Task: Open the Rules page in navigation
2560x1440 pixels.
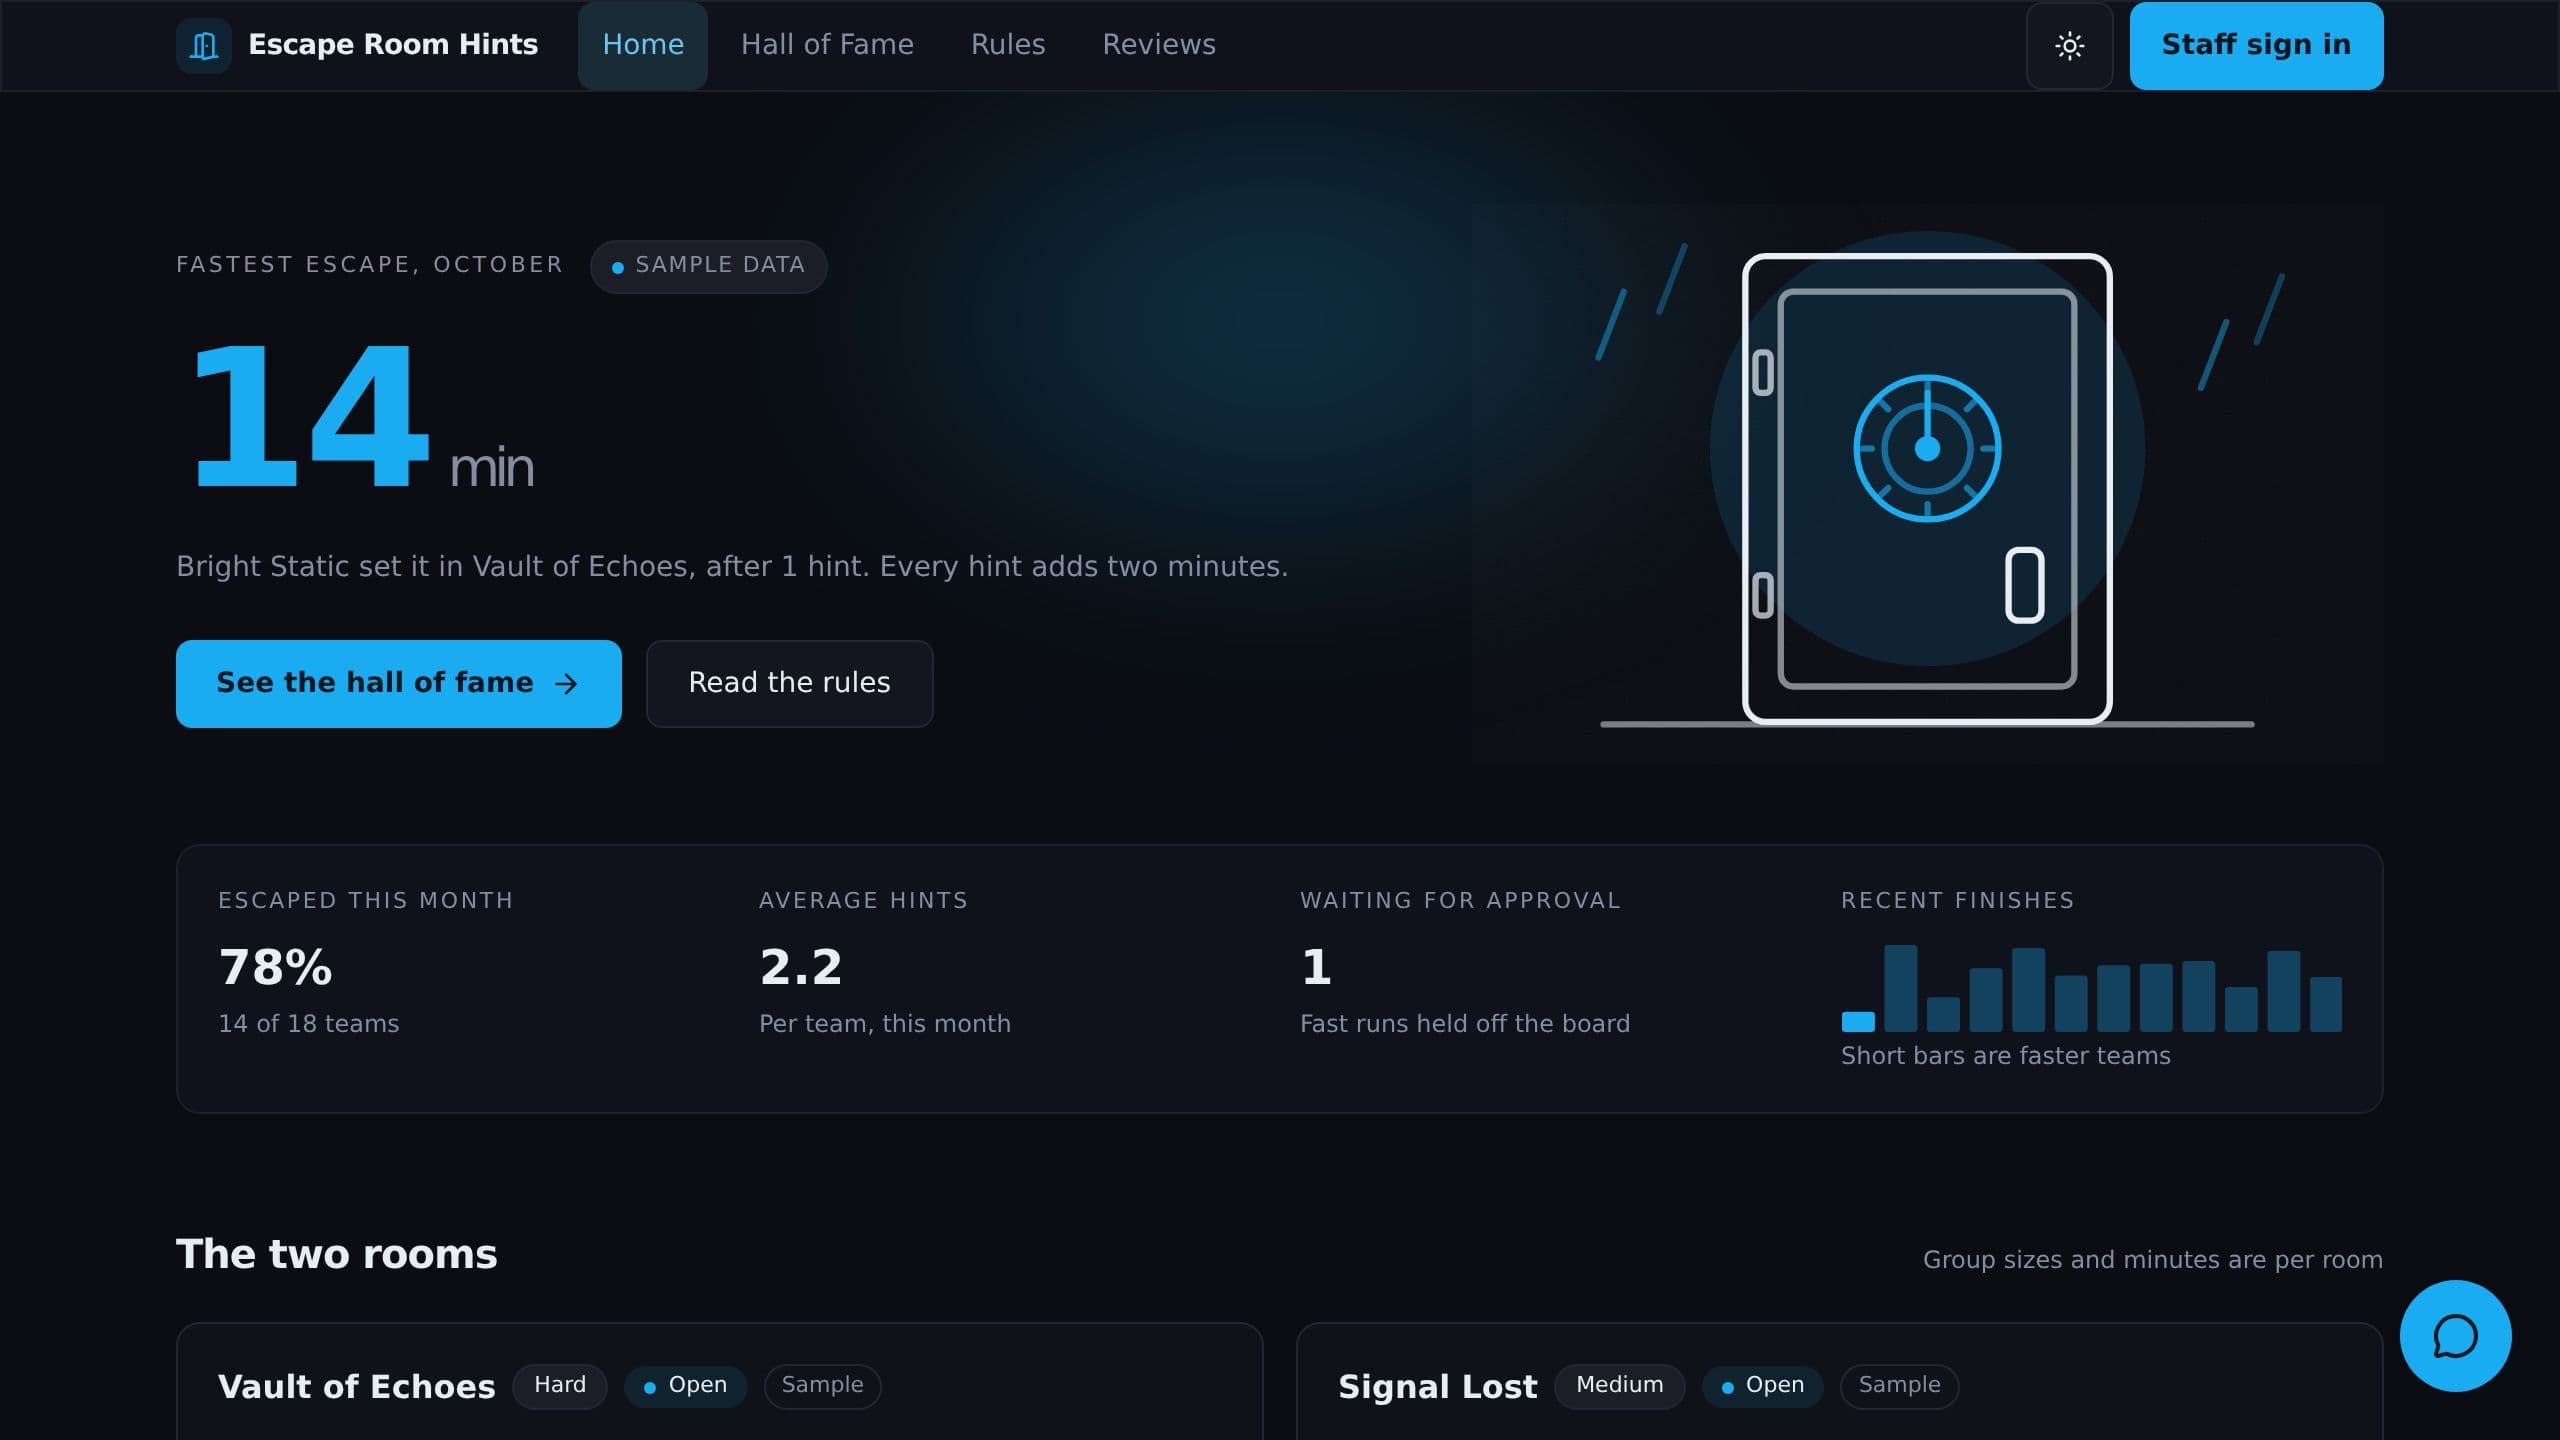Action: (x=1008, y=45)
